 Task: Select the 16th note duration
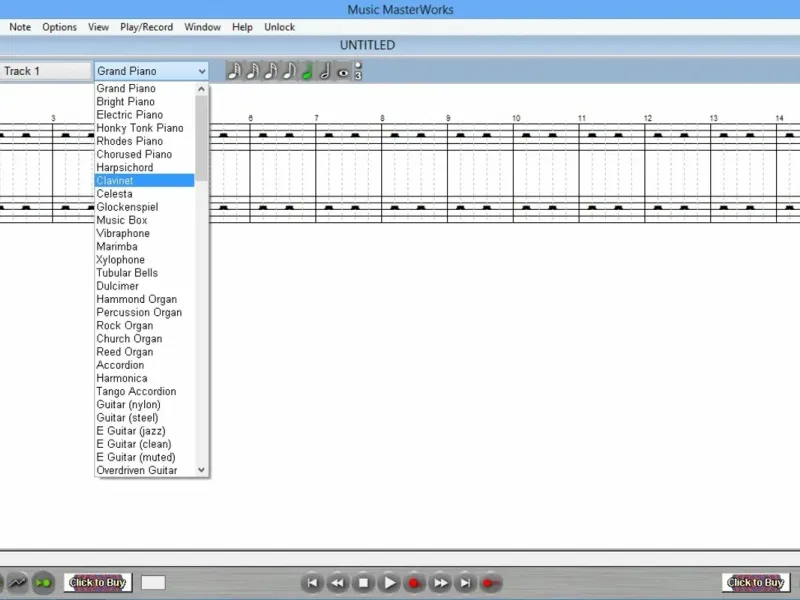(270, 71)
